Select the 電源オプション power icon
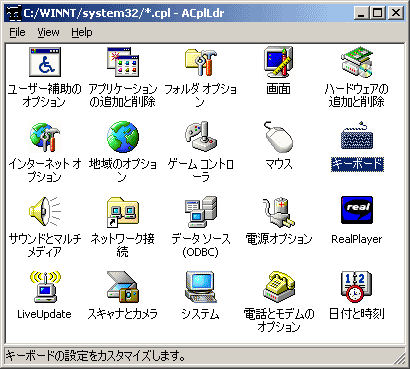Image resolution: width=410 pixels, height=369 pixels. click(x=279, y=212)
